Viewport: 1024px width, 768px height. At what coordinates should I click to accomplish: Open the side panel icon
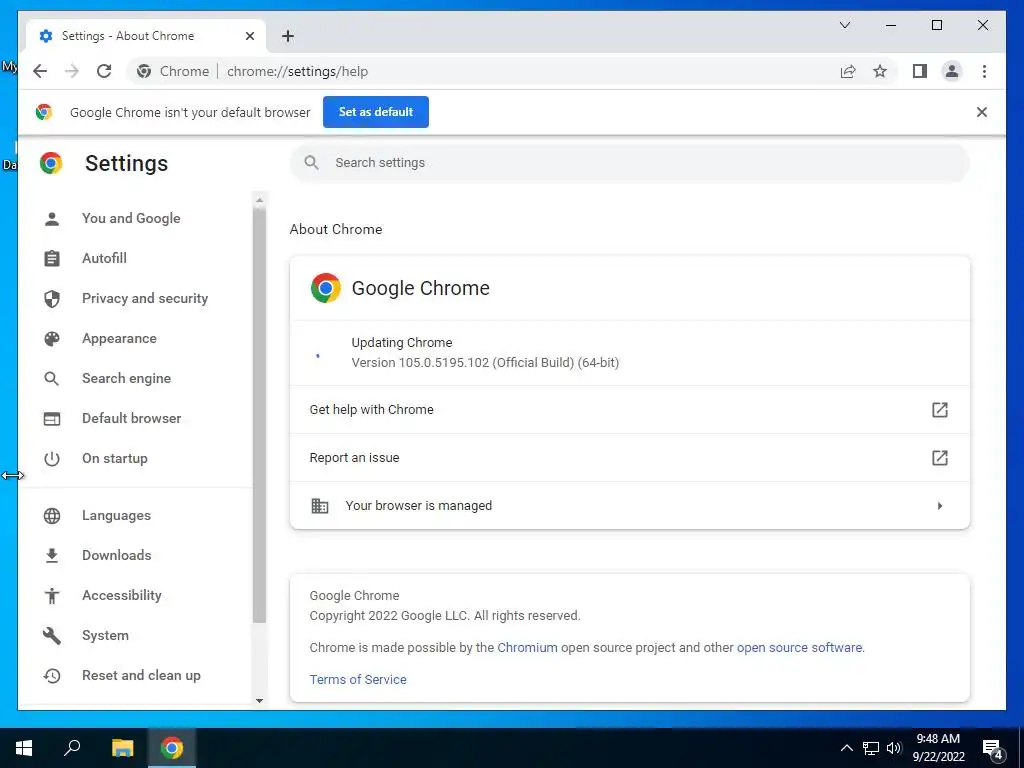click(x=920, y=71)
